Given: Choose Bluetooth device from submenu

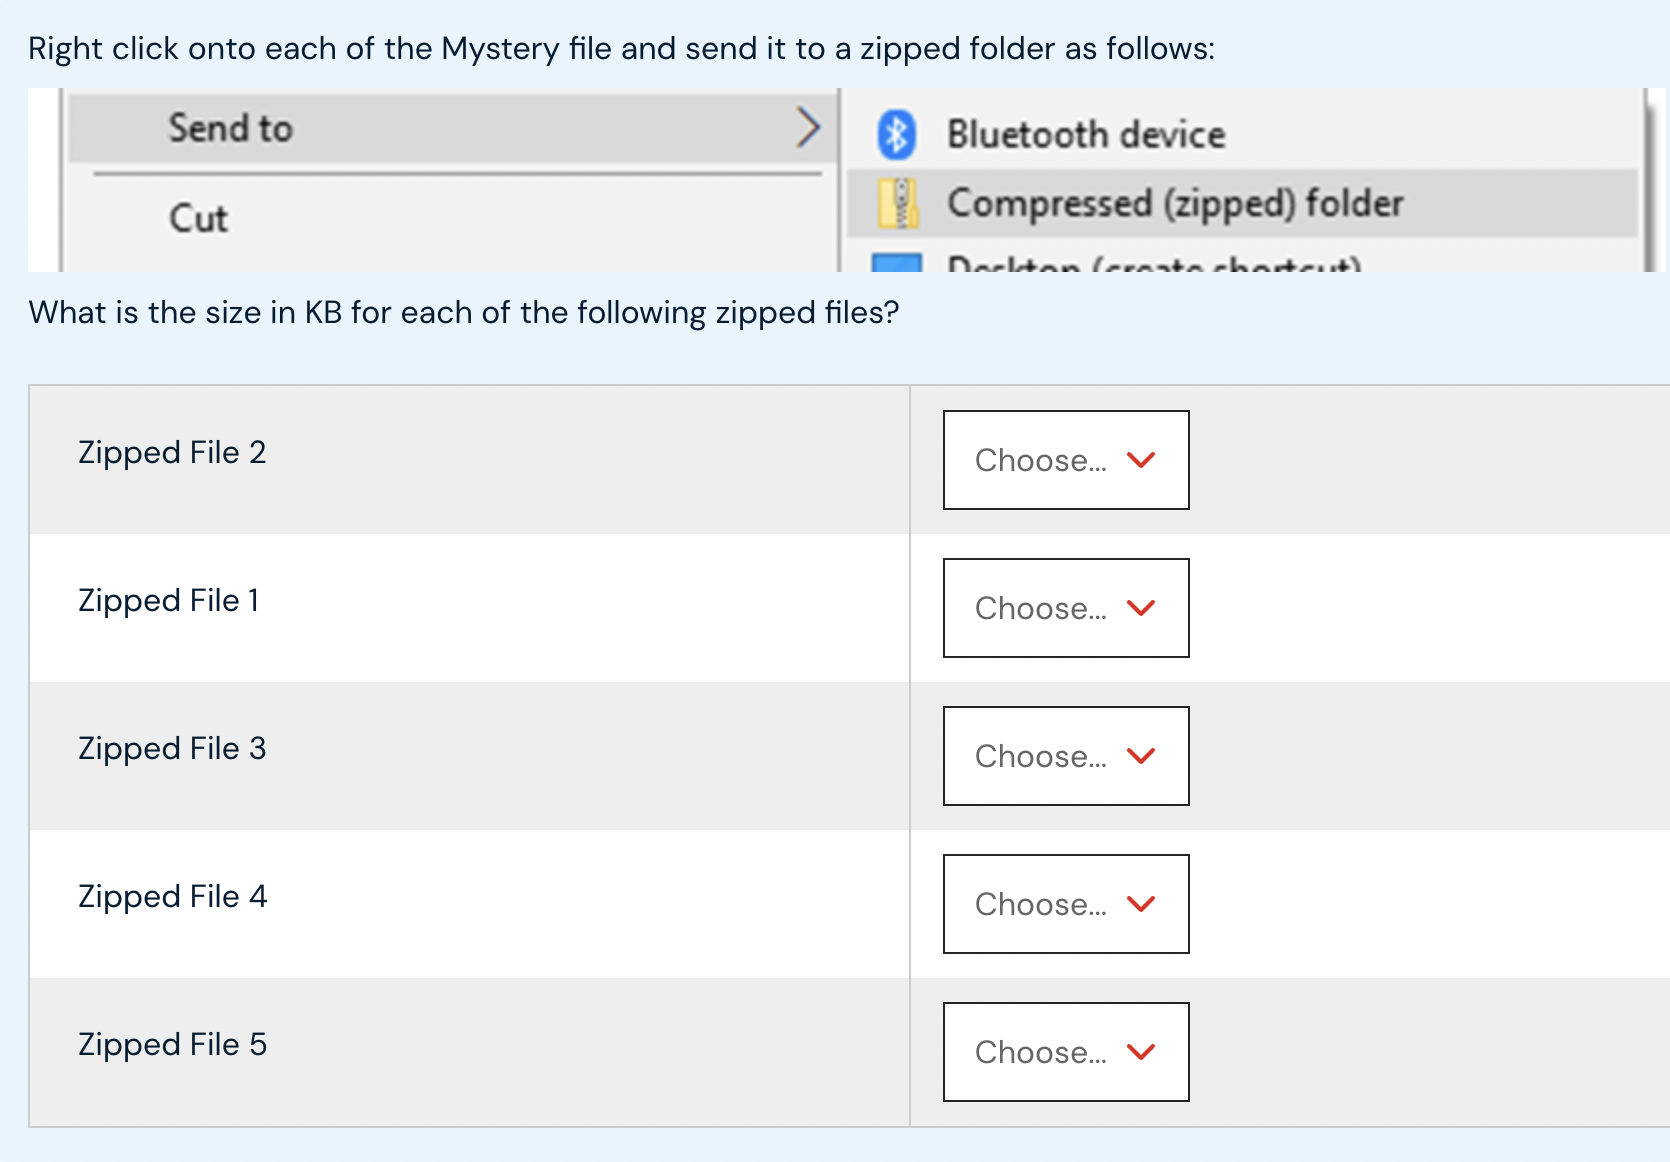Looking at the screenshot, I should [x=1086, y=133].
